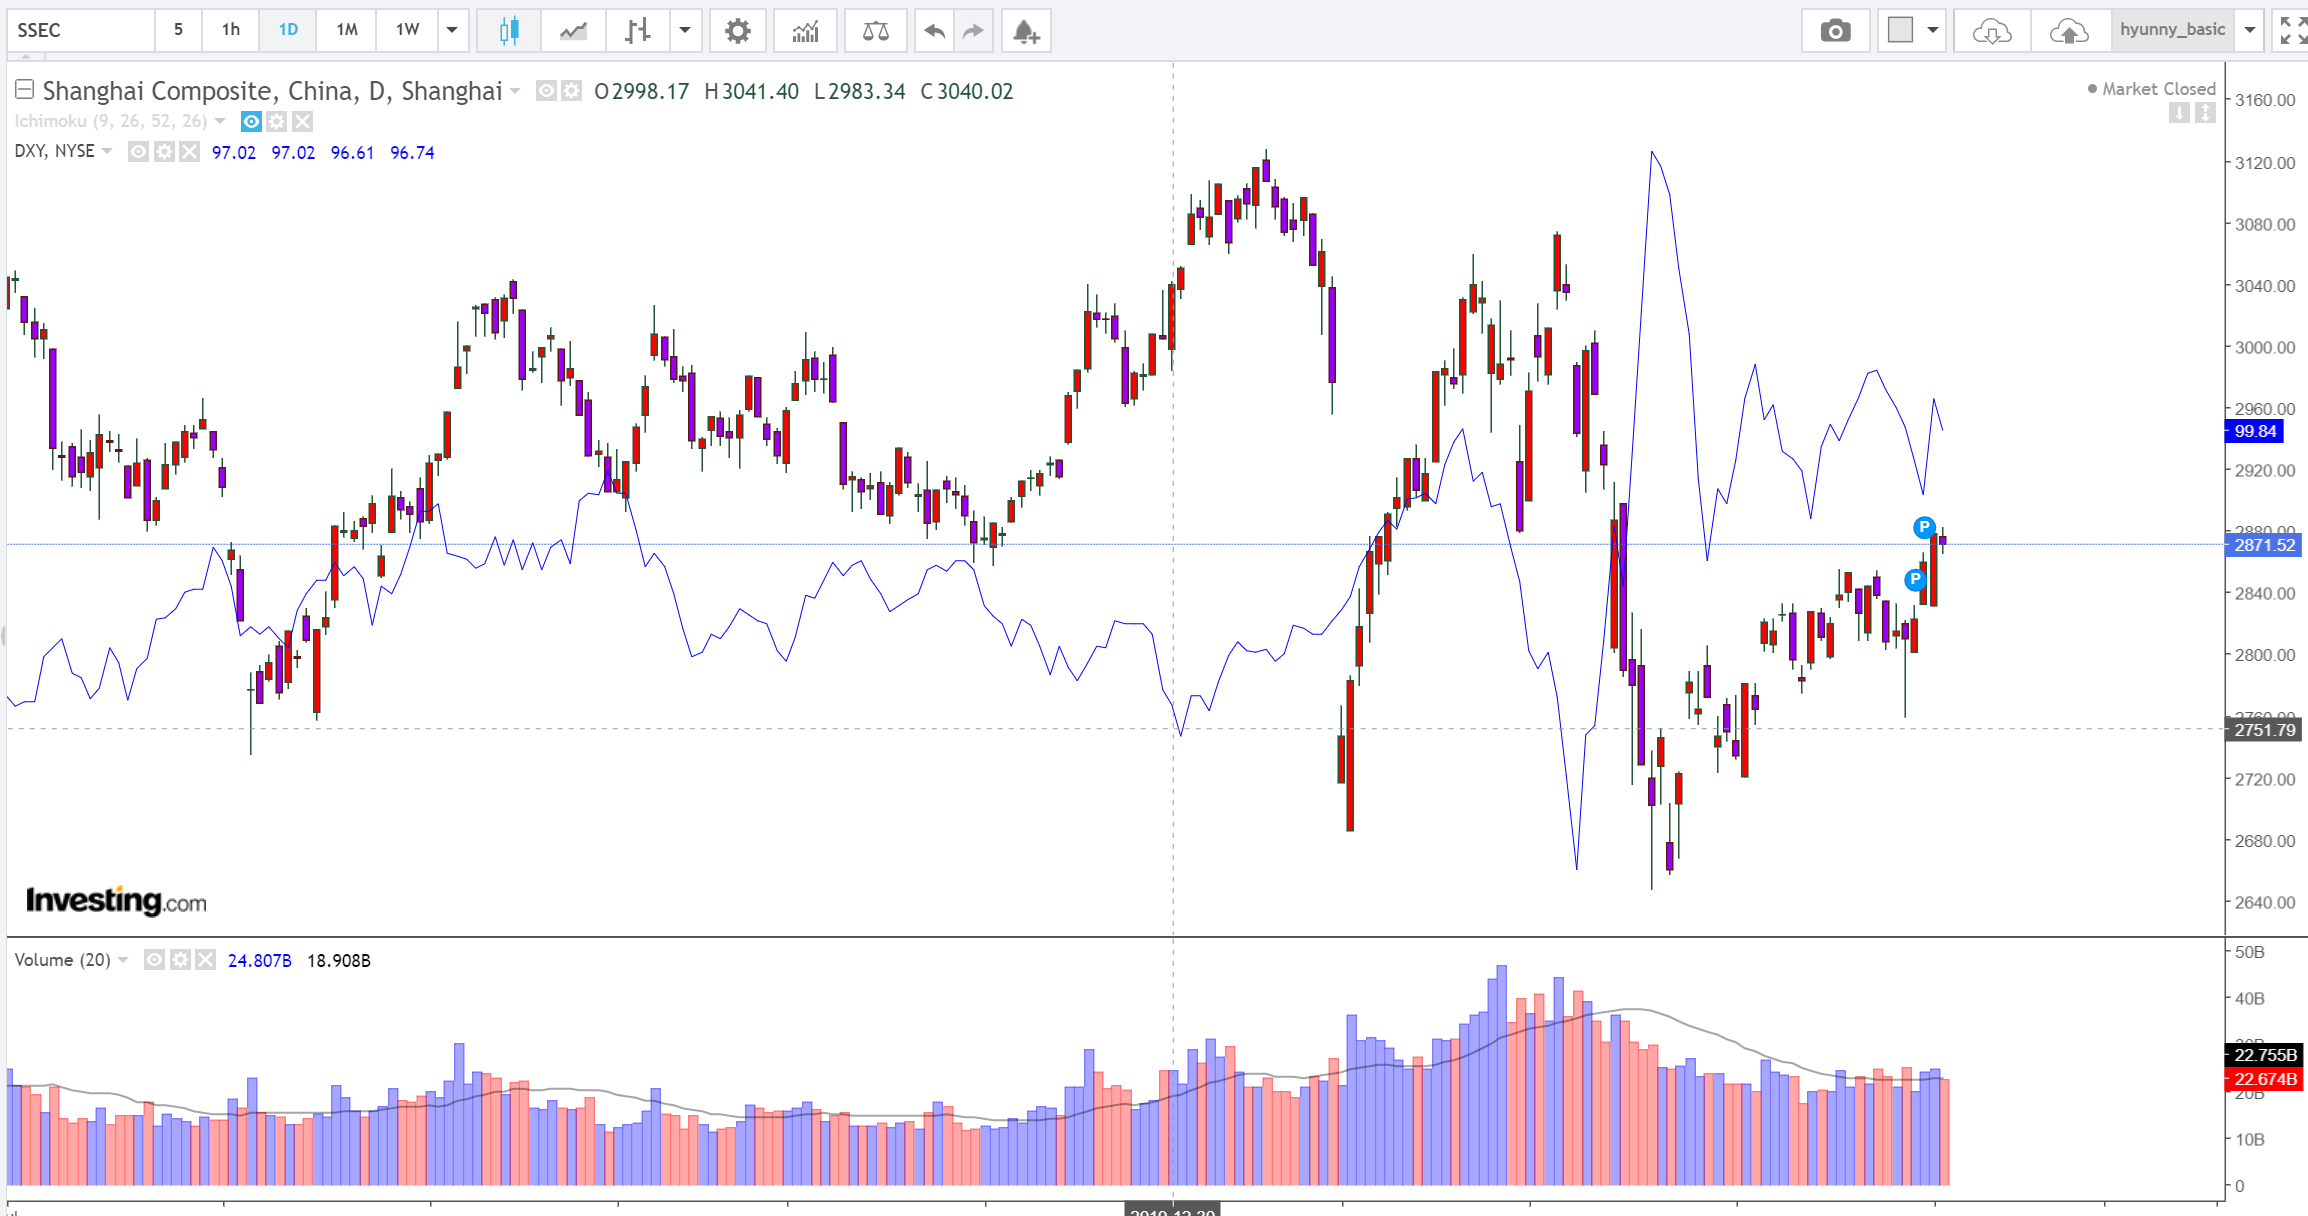Expand the time interval dropdown arrow
This screenshot has width=2308, height=1216.
[452, 30]
